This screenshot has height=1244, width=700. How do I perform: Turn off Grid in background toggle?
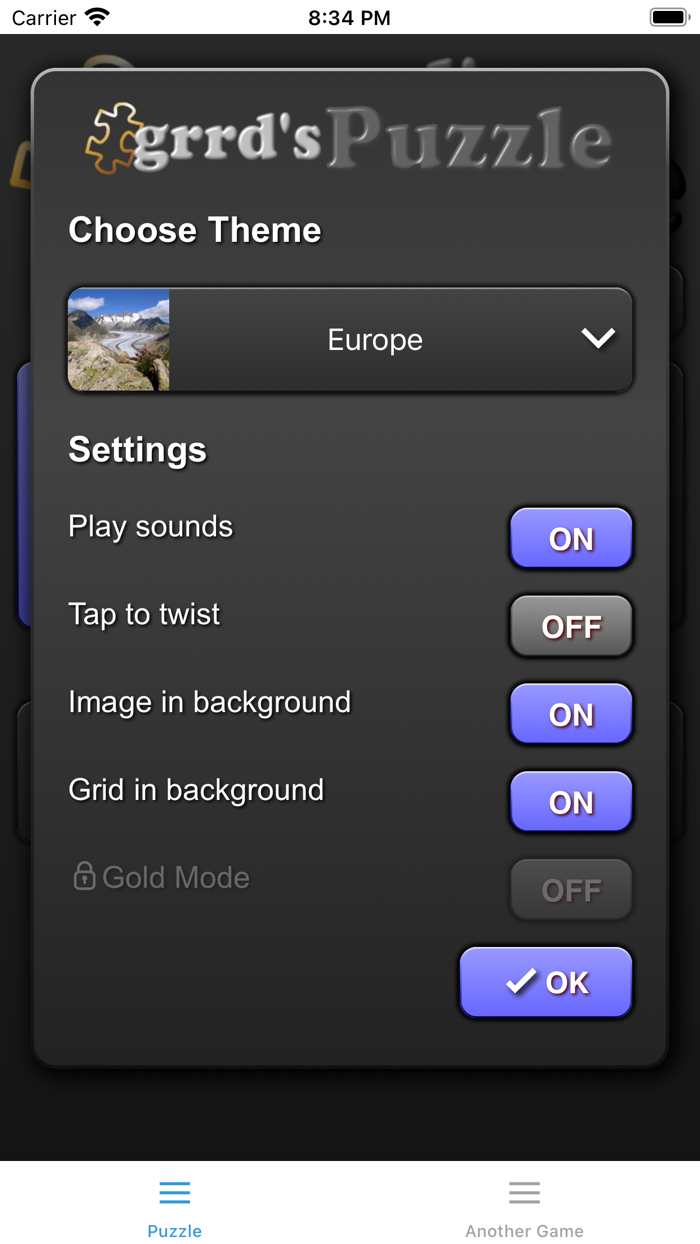(x=571, y=803)
